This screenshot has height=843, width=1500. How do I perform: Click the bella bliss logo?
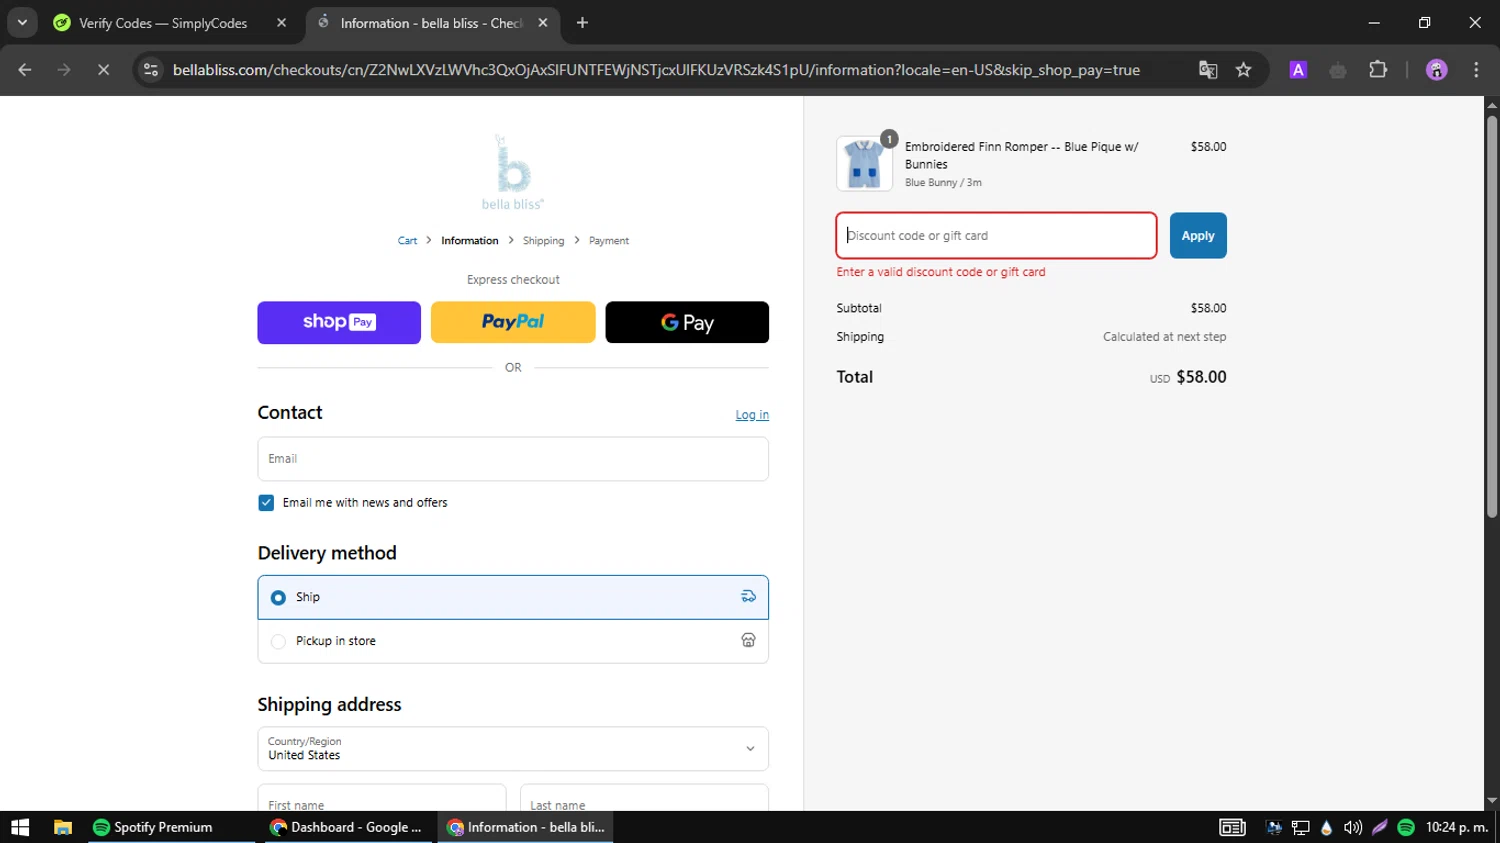(x=513, y=172)
